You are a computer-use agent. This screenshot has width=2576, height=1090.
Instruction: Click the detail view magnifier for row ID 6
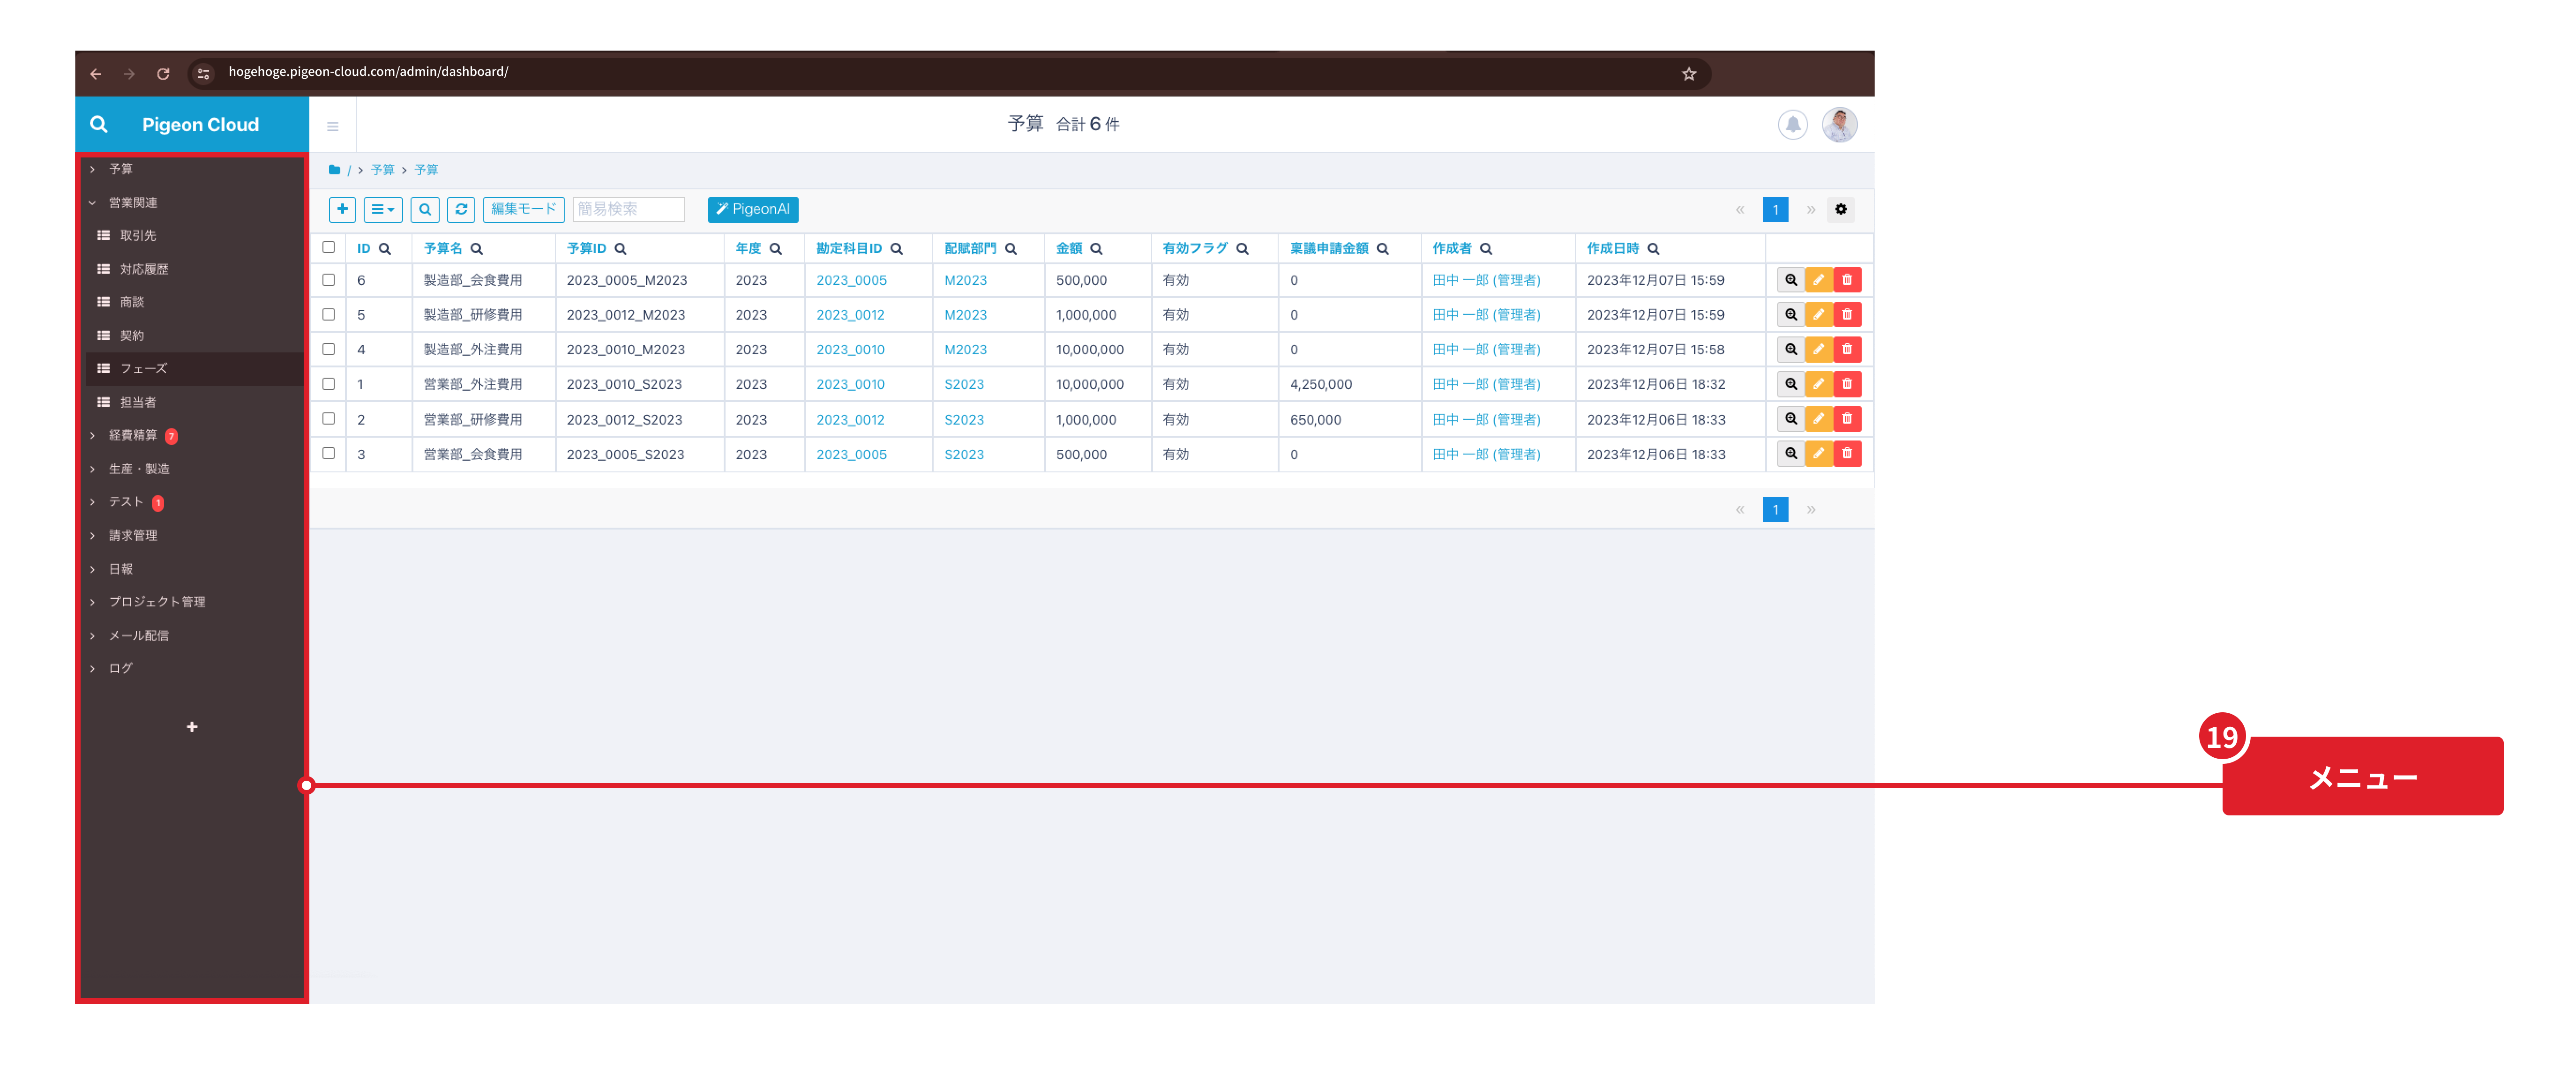(1790, 280)
